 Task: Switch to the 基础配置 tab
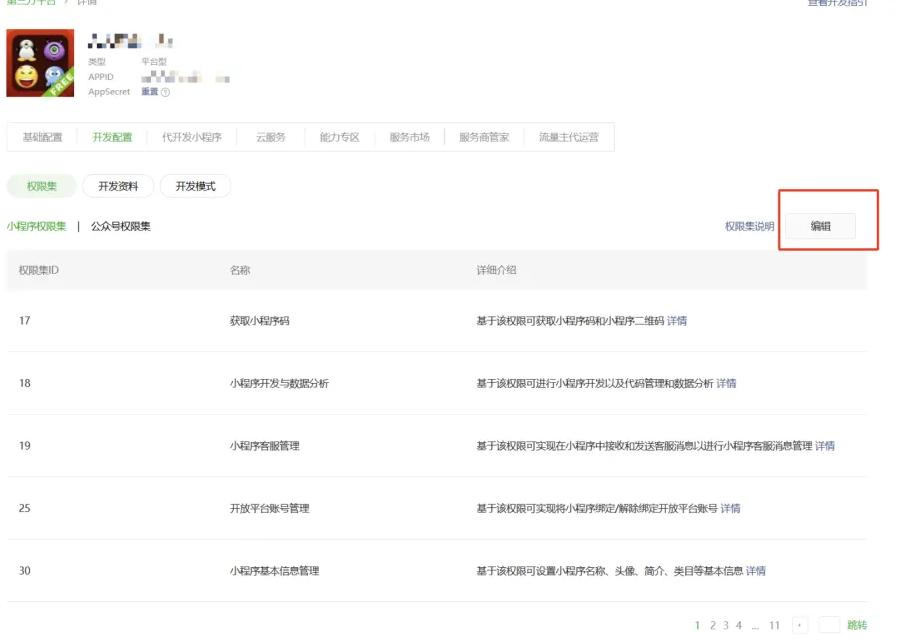click(42, 137)
